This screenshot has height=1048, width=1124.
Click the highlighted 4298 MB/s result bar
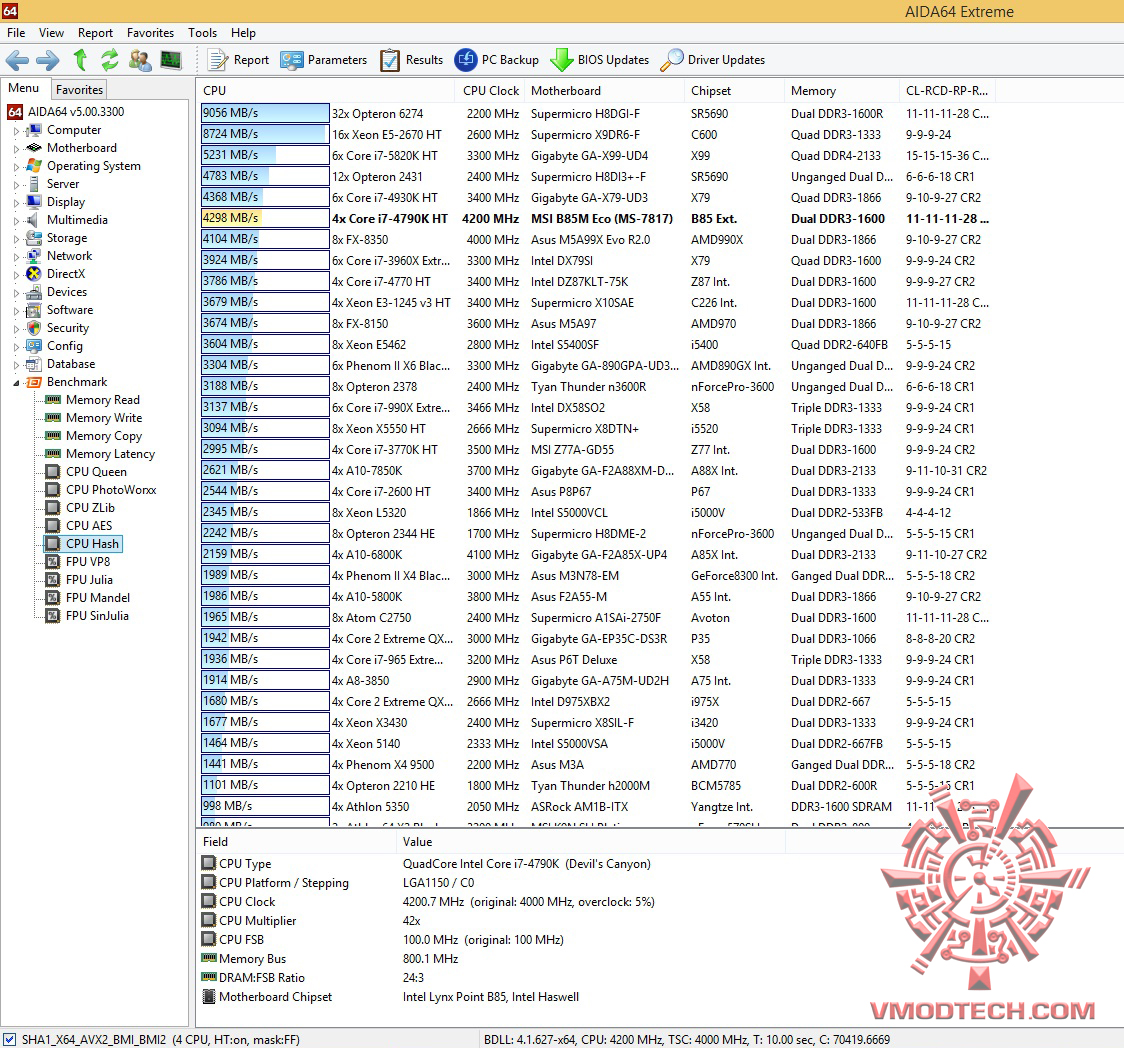(x=265, y=218)
